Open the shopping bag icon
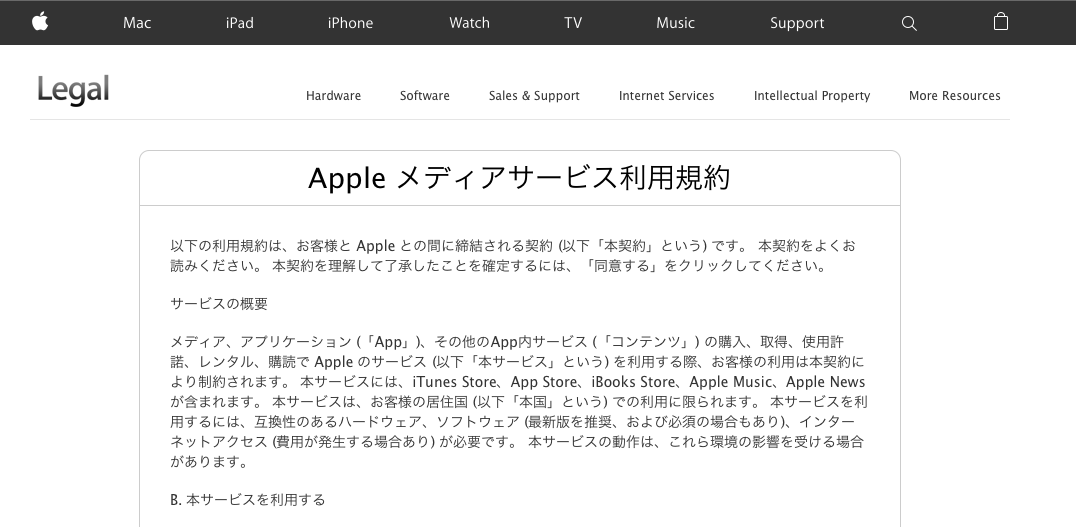Viewport: 1076px width, 527px height. pyautogui.click(x=1001, y=22)
